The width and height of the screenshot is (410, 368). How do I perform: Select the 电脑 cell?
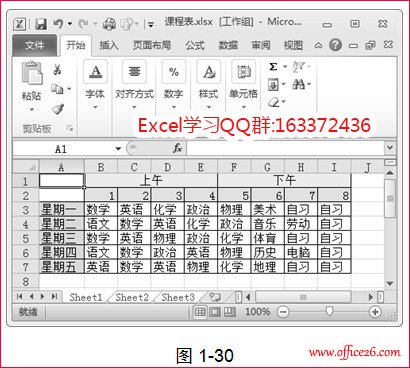301,253
